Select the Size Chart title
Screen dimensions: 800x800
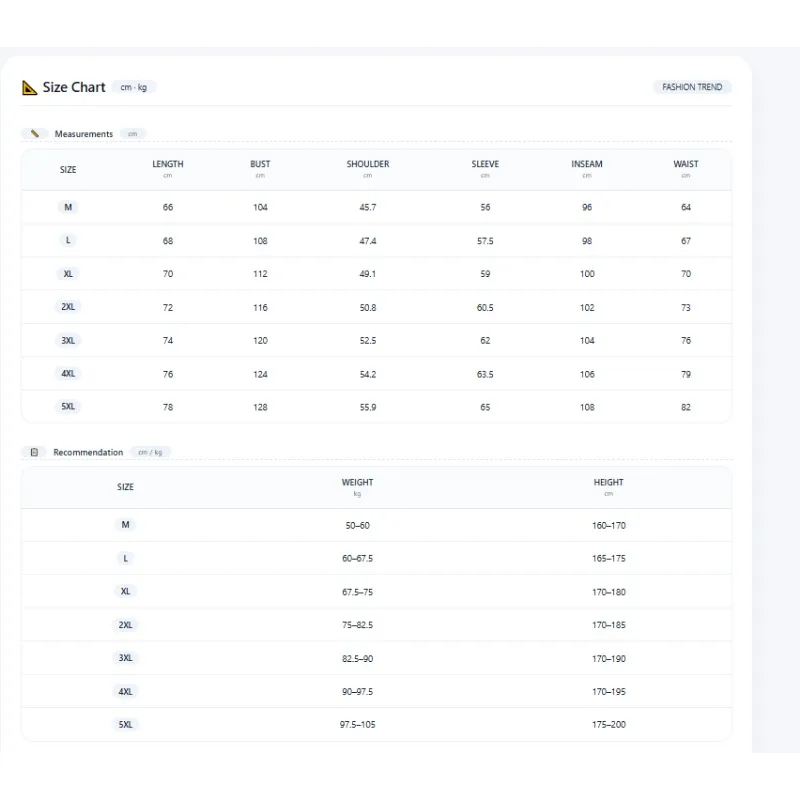tap(74, 87)
